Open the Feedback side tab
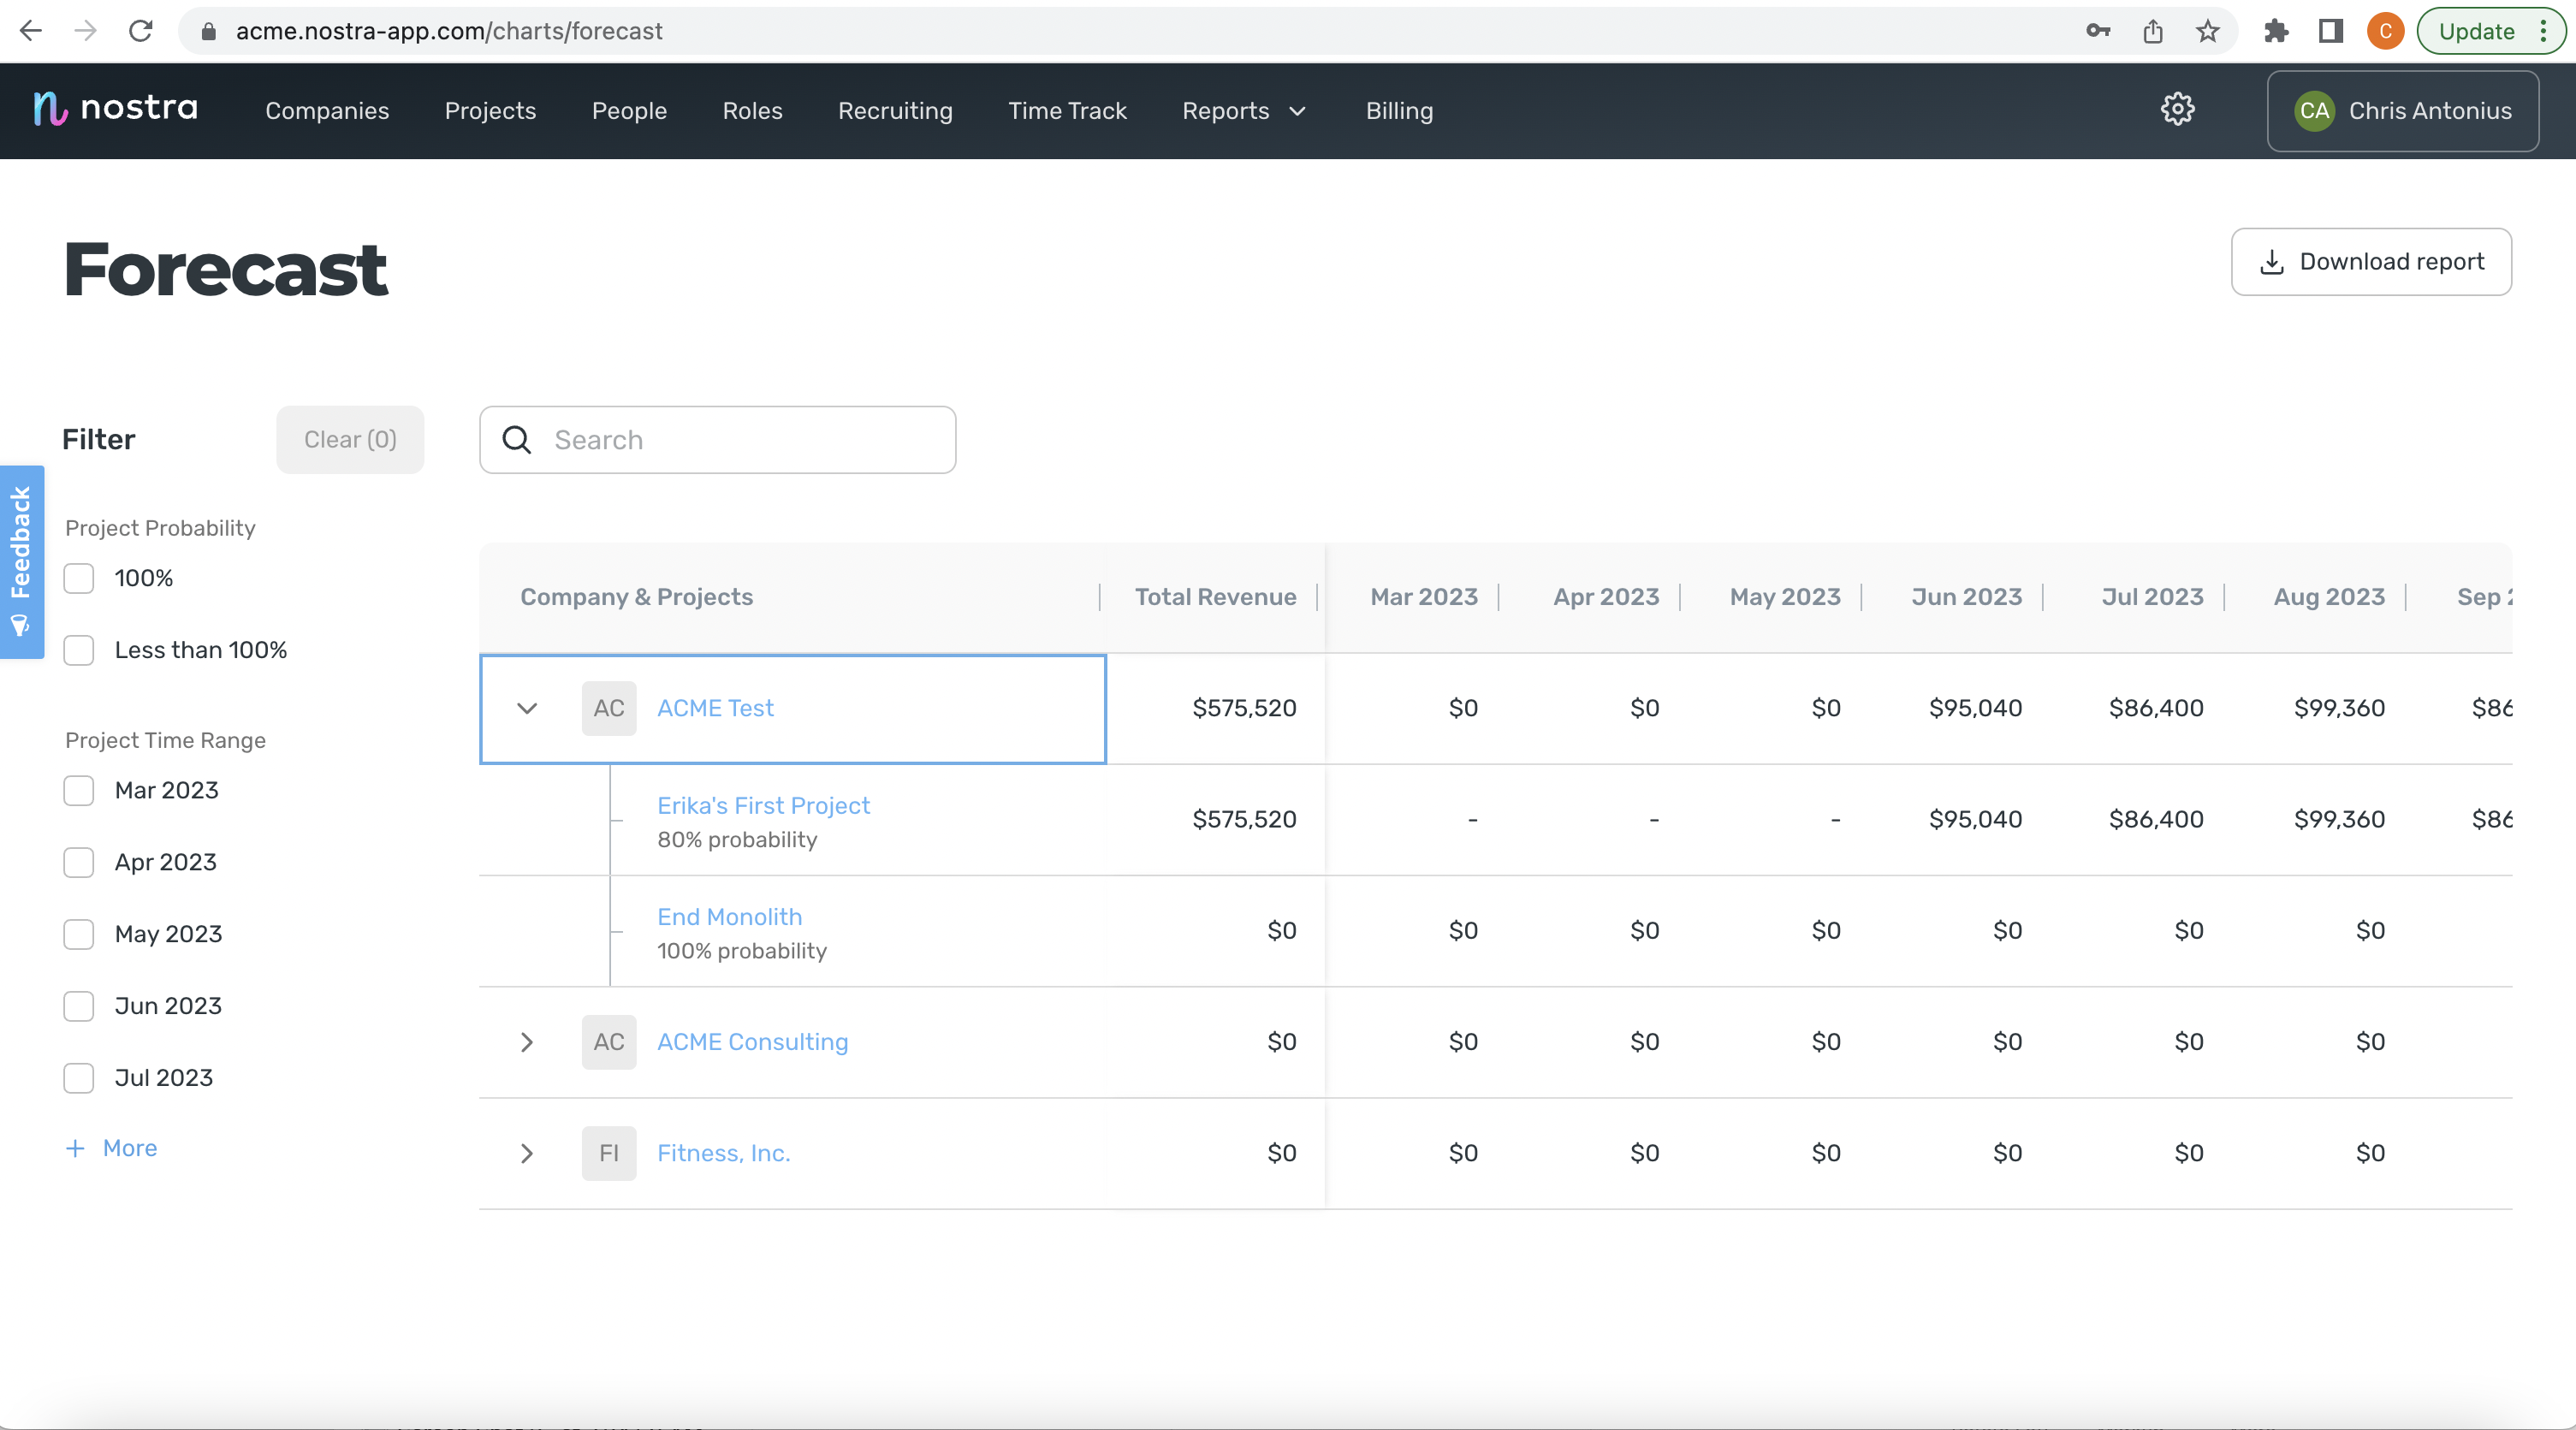 pyautogui.click(x=21, y=561)
